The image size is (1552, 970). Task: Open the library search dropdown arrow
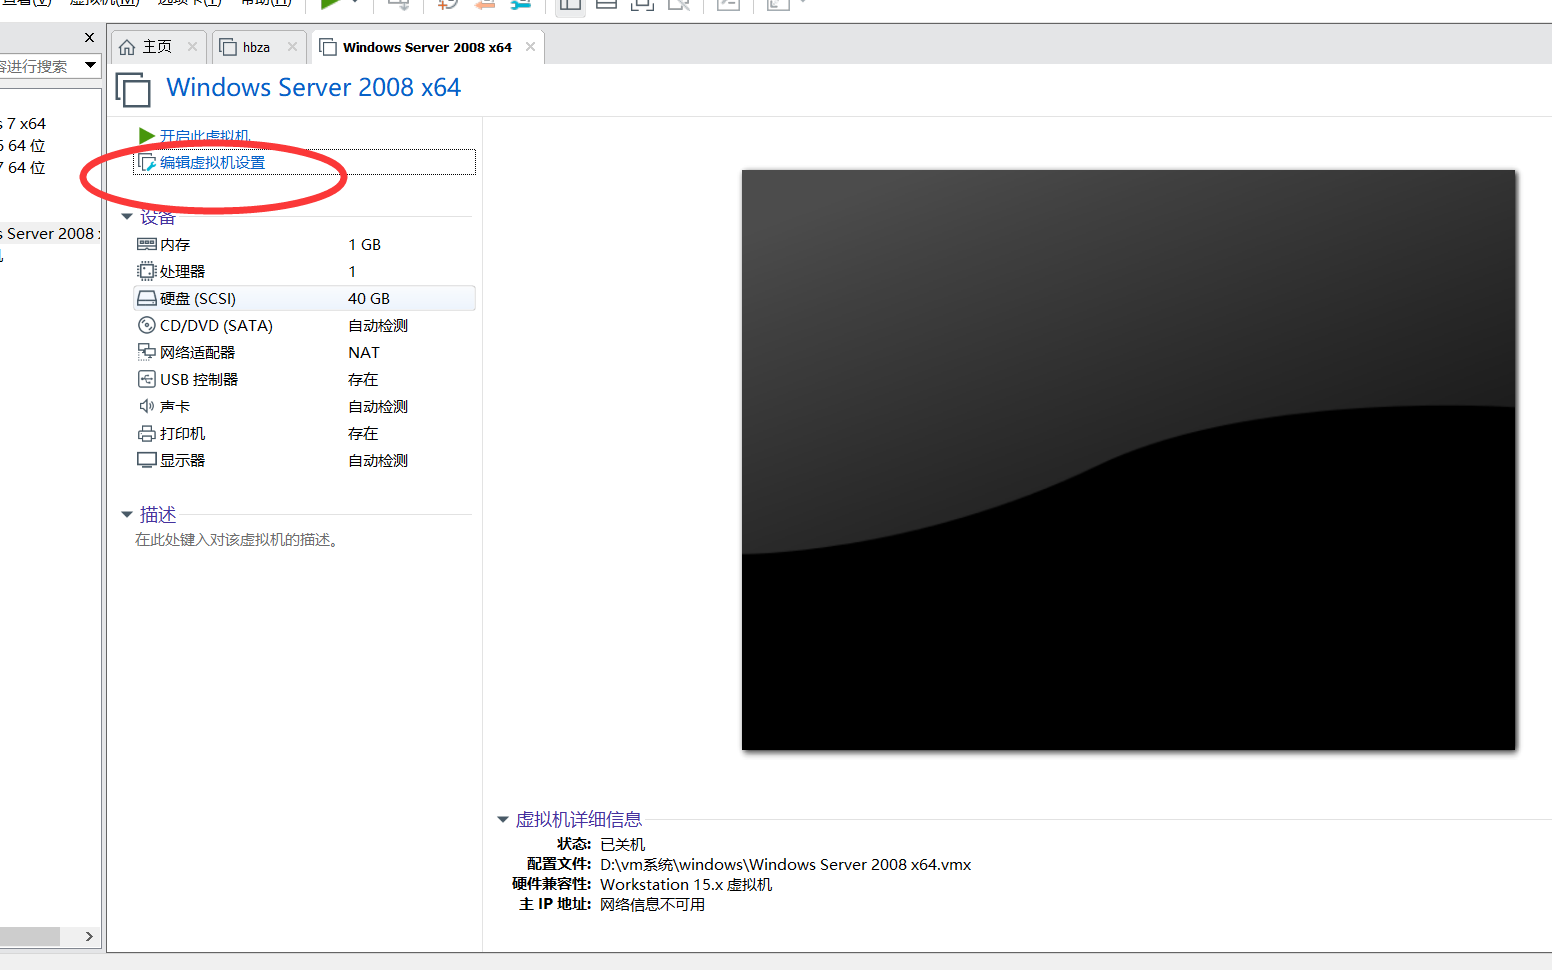click(90, 66)
